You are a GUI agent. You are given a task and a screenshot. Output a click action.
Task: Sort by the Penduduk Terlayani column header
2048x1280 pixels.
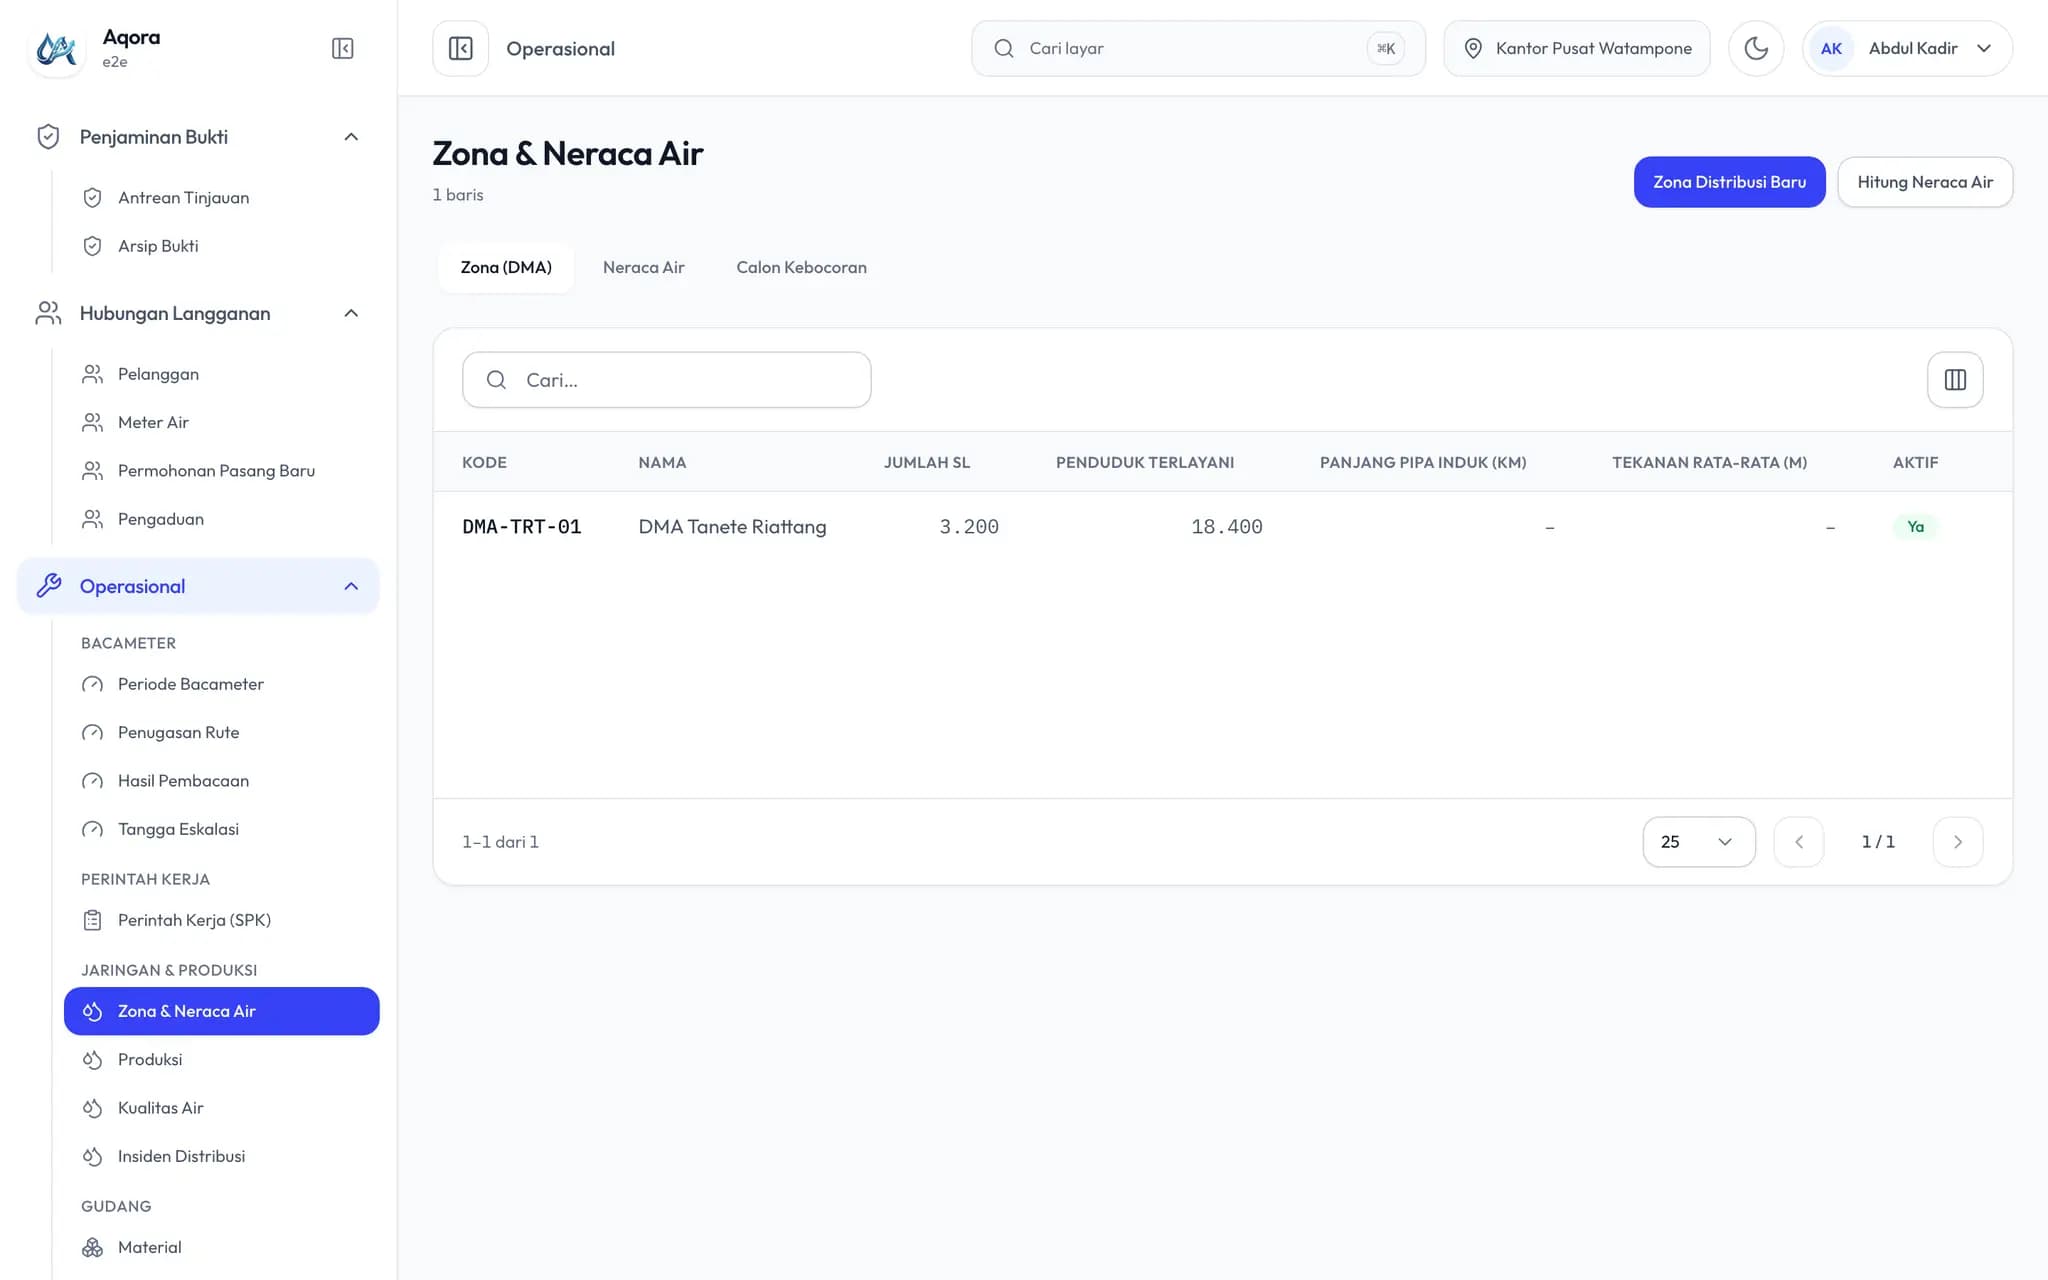(x=1145, y=462)
